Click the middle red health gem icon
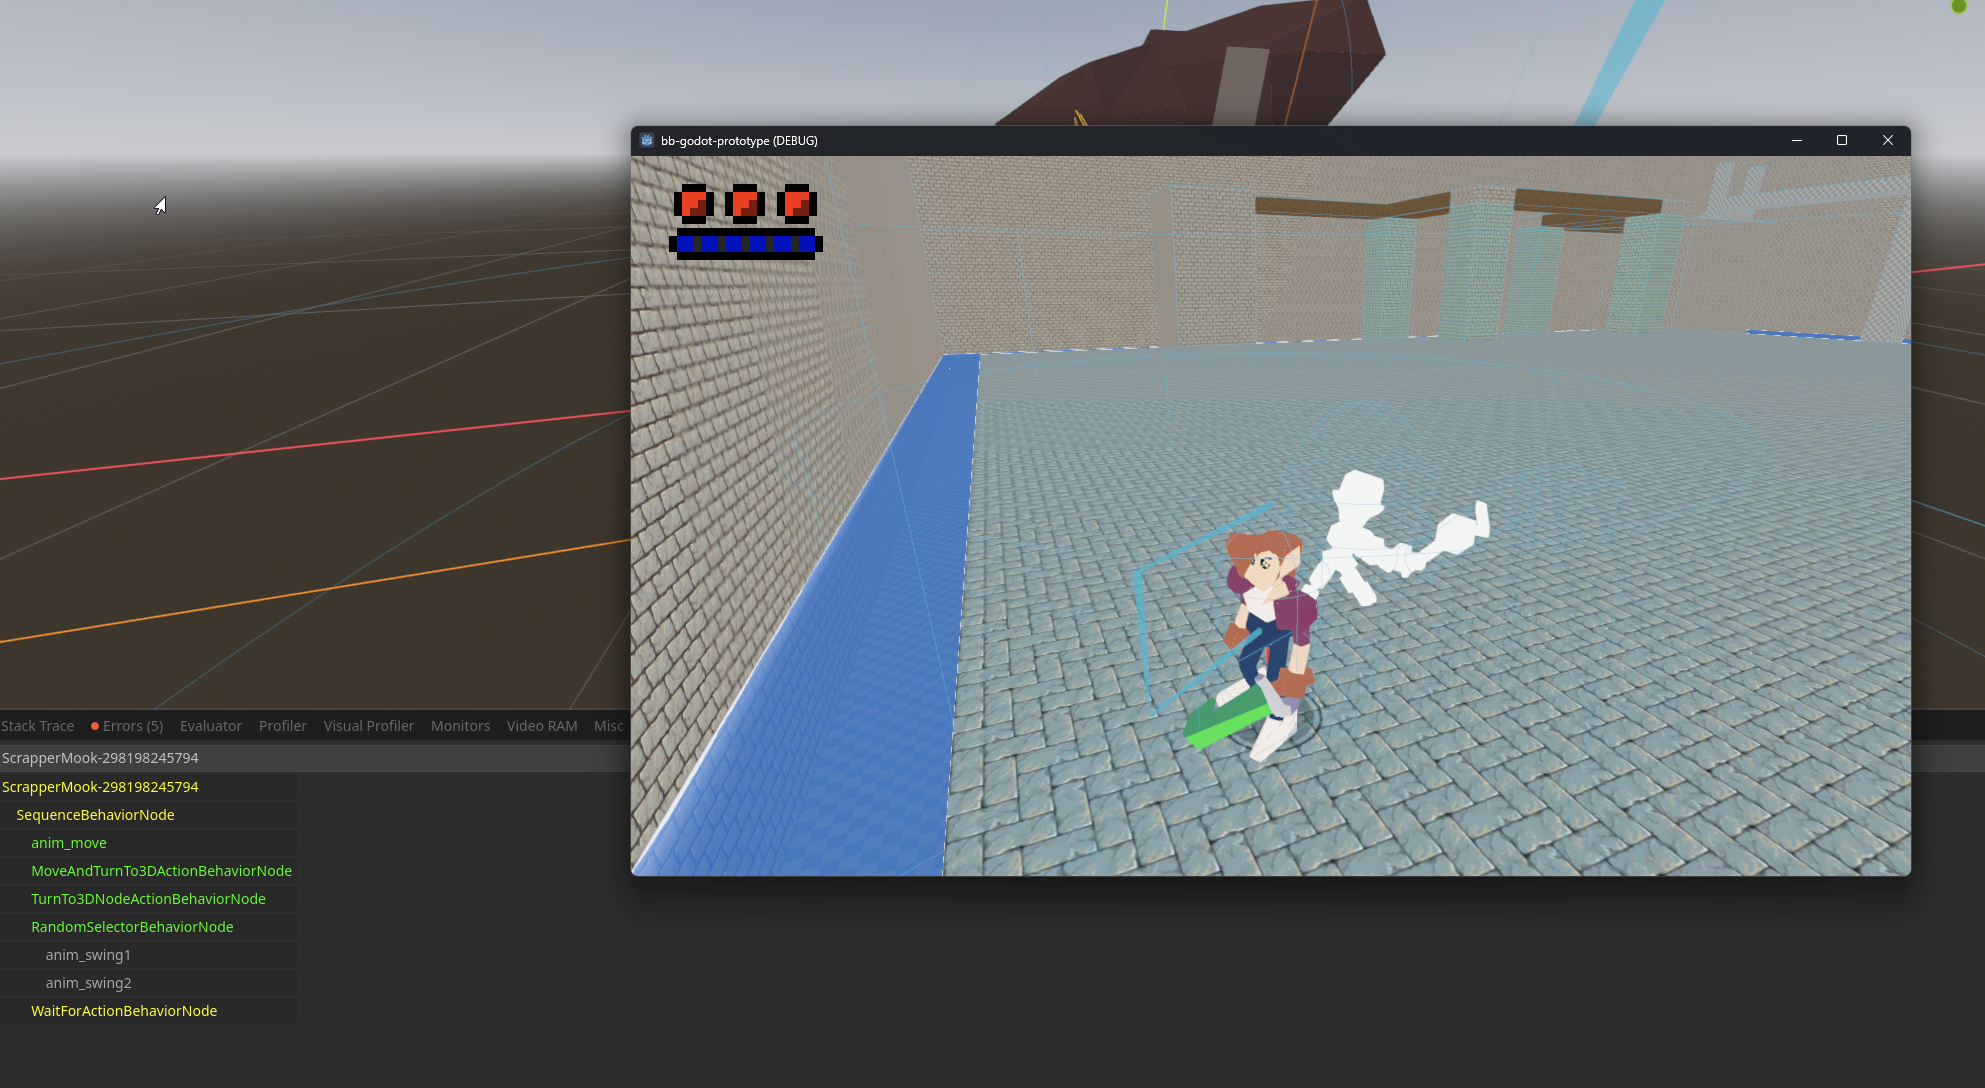1985x1088 pixels. coord(745,203)
